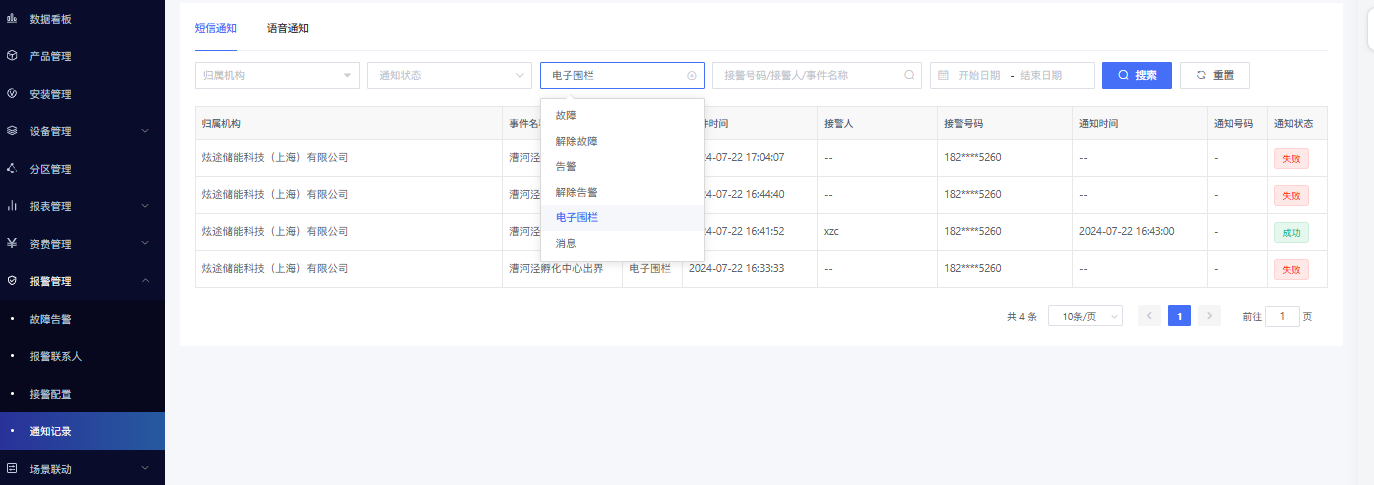Open the 通知状态 dropdown filter
1374x485 pixels.
(x=449, y=75)
